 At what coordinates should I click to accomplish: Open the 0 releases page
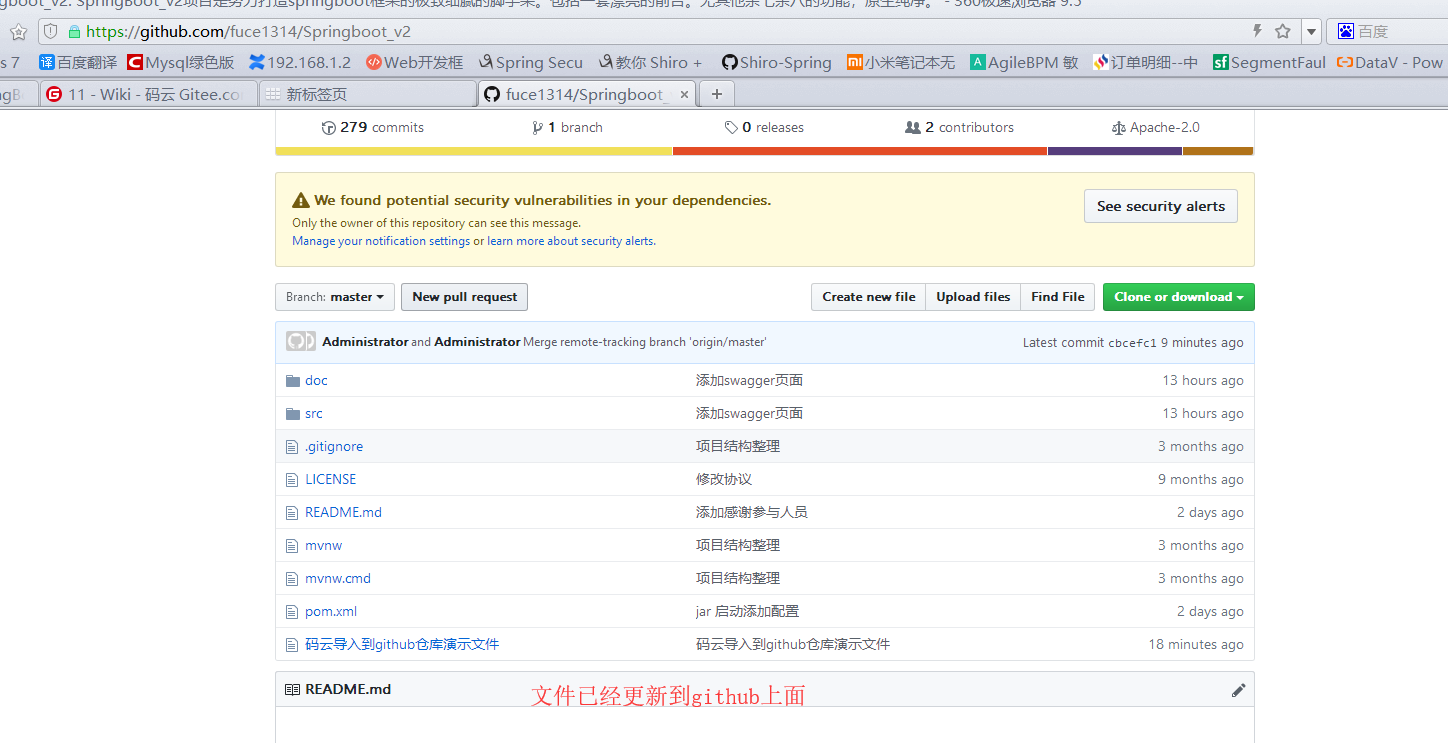pos(765,127)
